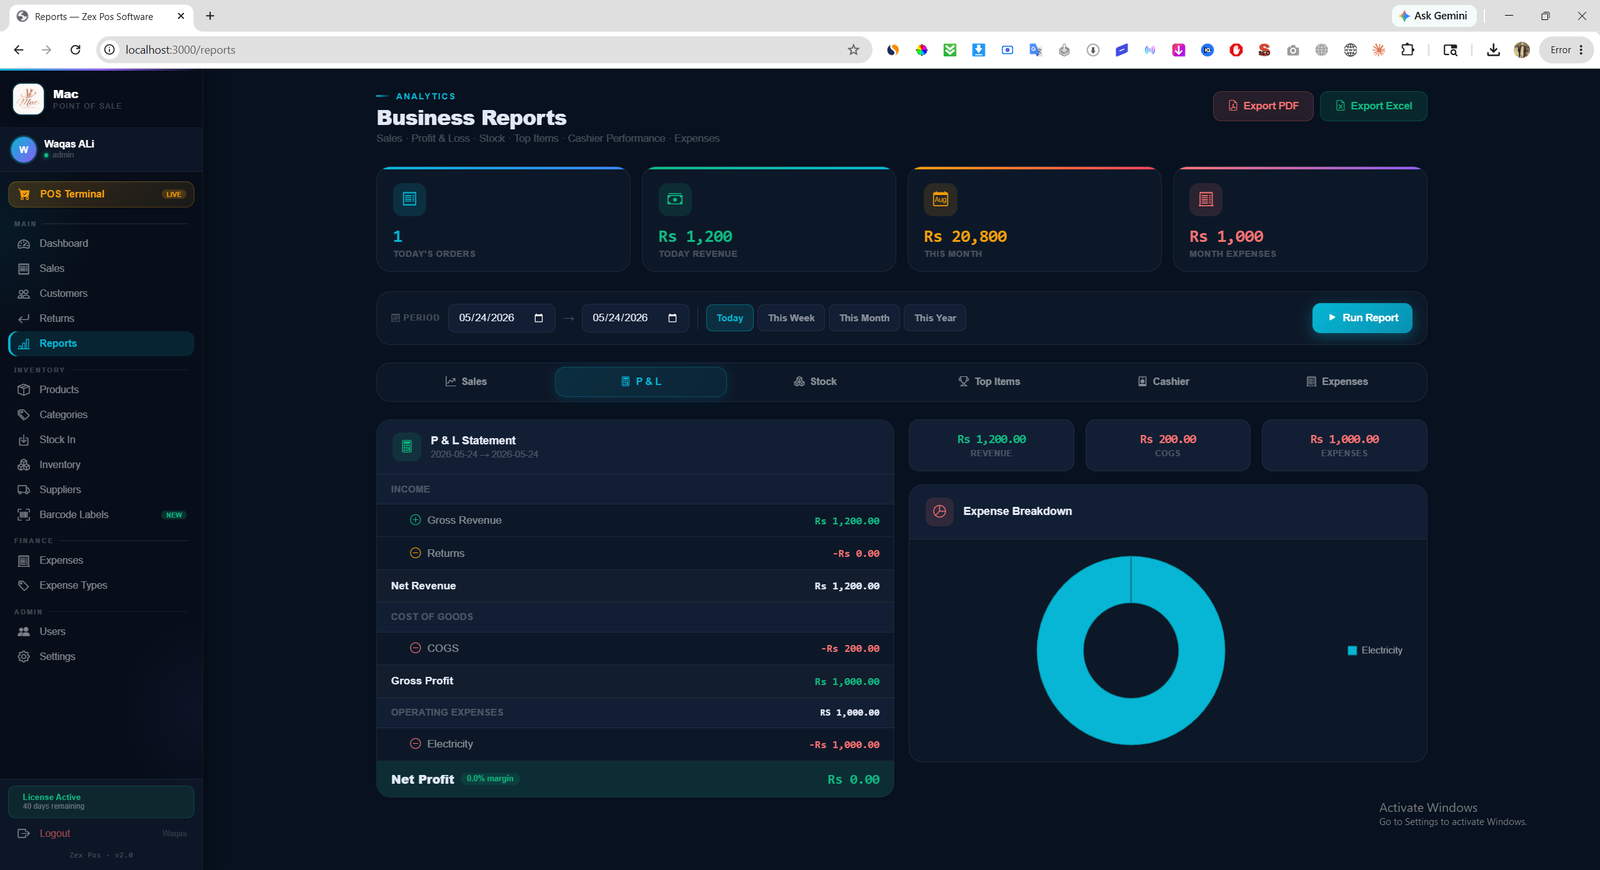Switch to the P & L tab
The width and height of the screenshot is (1600, 870).
(641, 382)
